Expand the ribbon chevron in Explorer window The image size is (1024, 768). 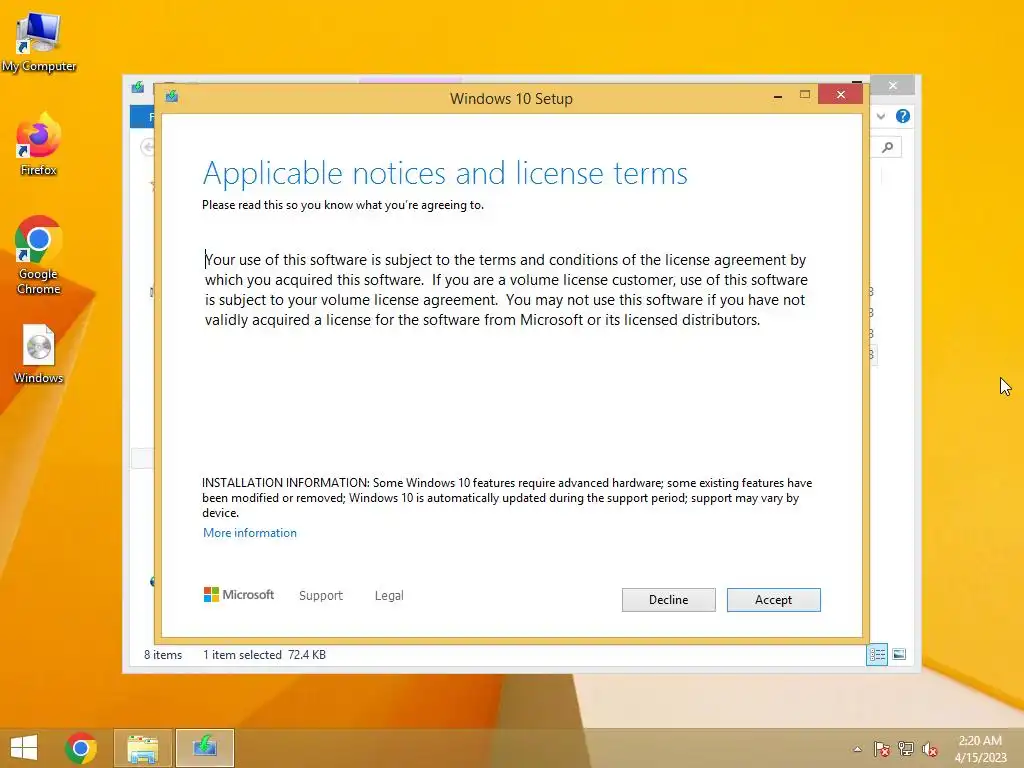[881, 116]
